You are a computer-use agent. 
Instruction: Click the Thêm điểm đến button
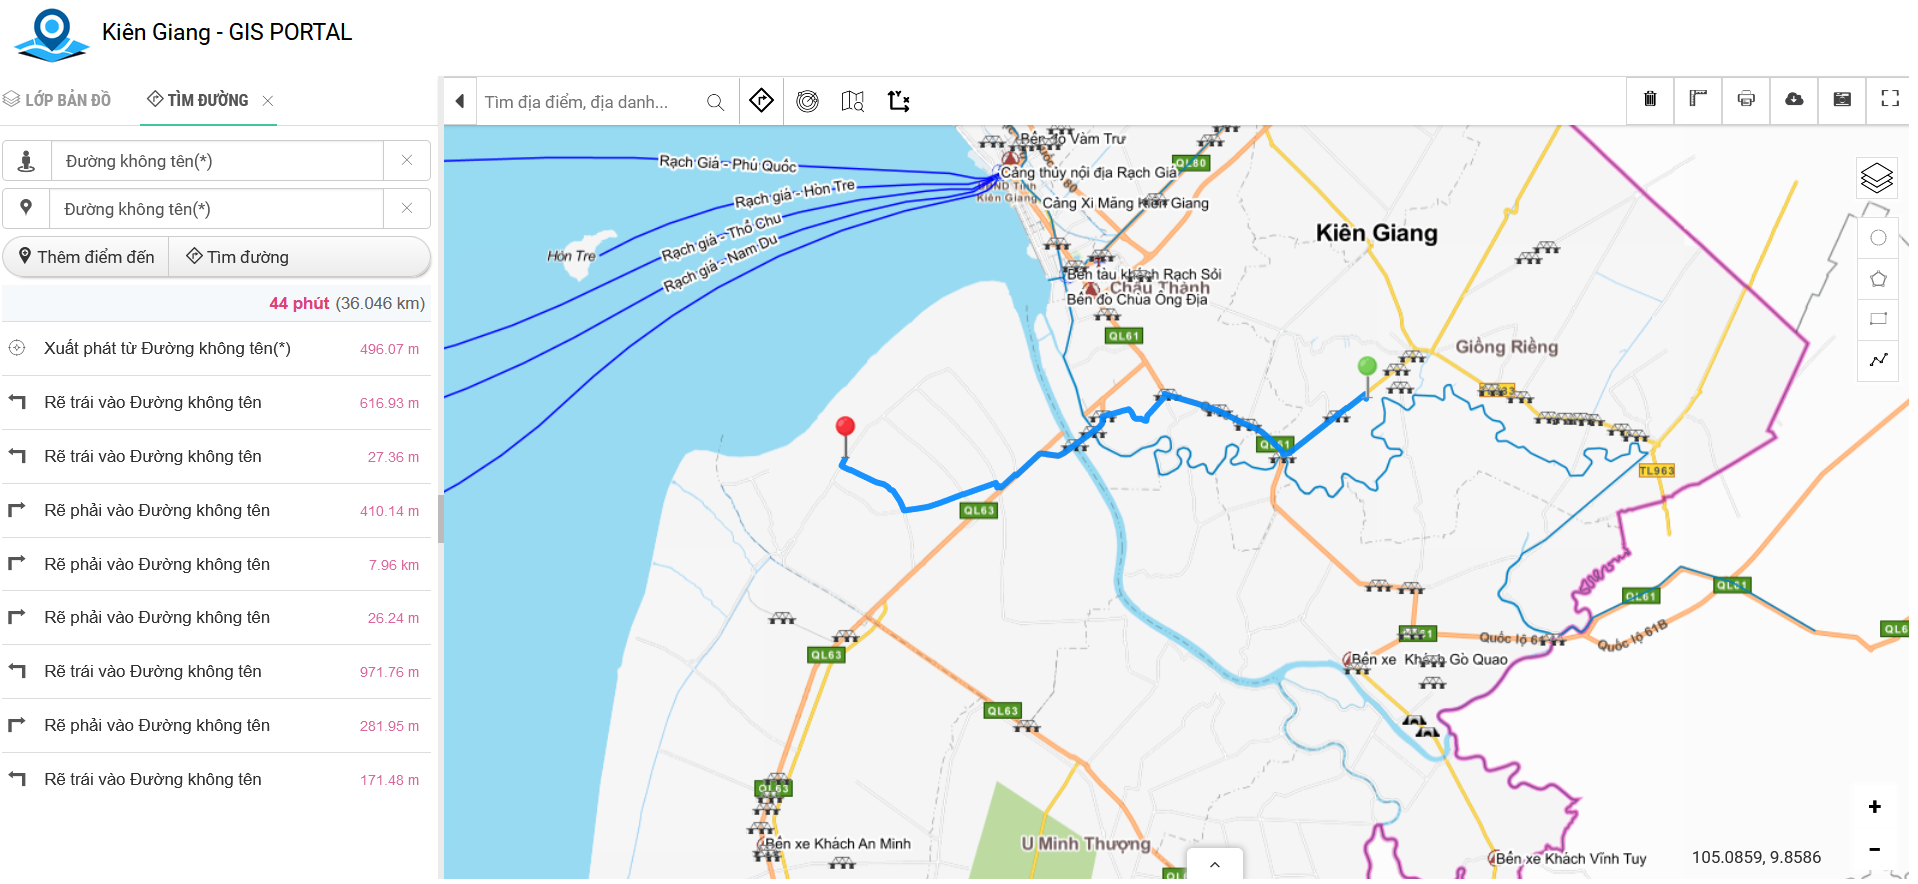[86, 257]
